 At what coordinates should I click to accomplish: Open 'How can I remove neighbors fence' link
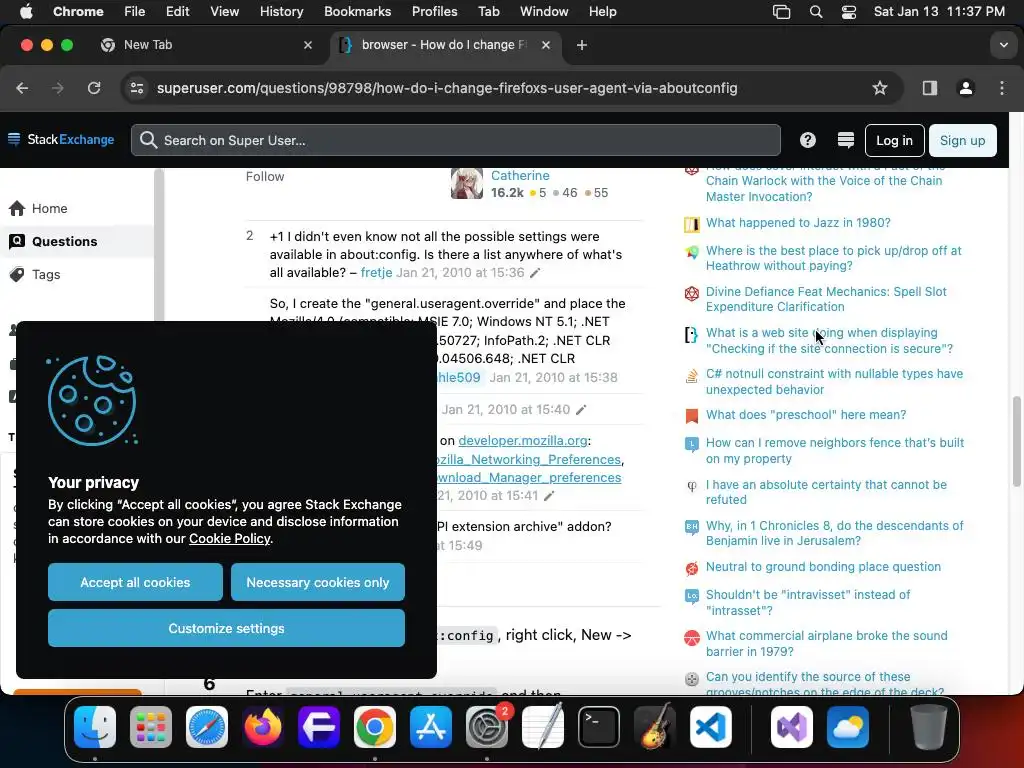(x=835, y=451)
